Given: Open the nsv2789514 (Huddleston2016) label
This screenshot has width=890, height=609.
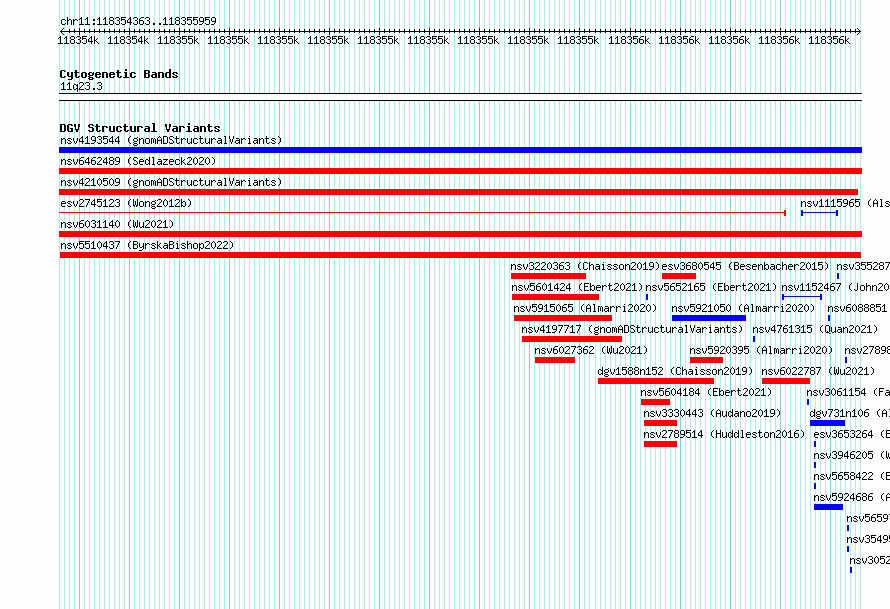Looking at the screenshot, I should (724, 434).
